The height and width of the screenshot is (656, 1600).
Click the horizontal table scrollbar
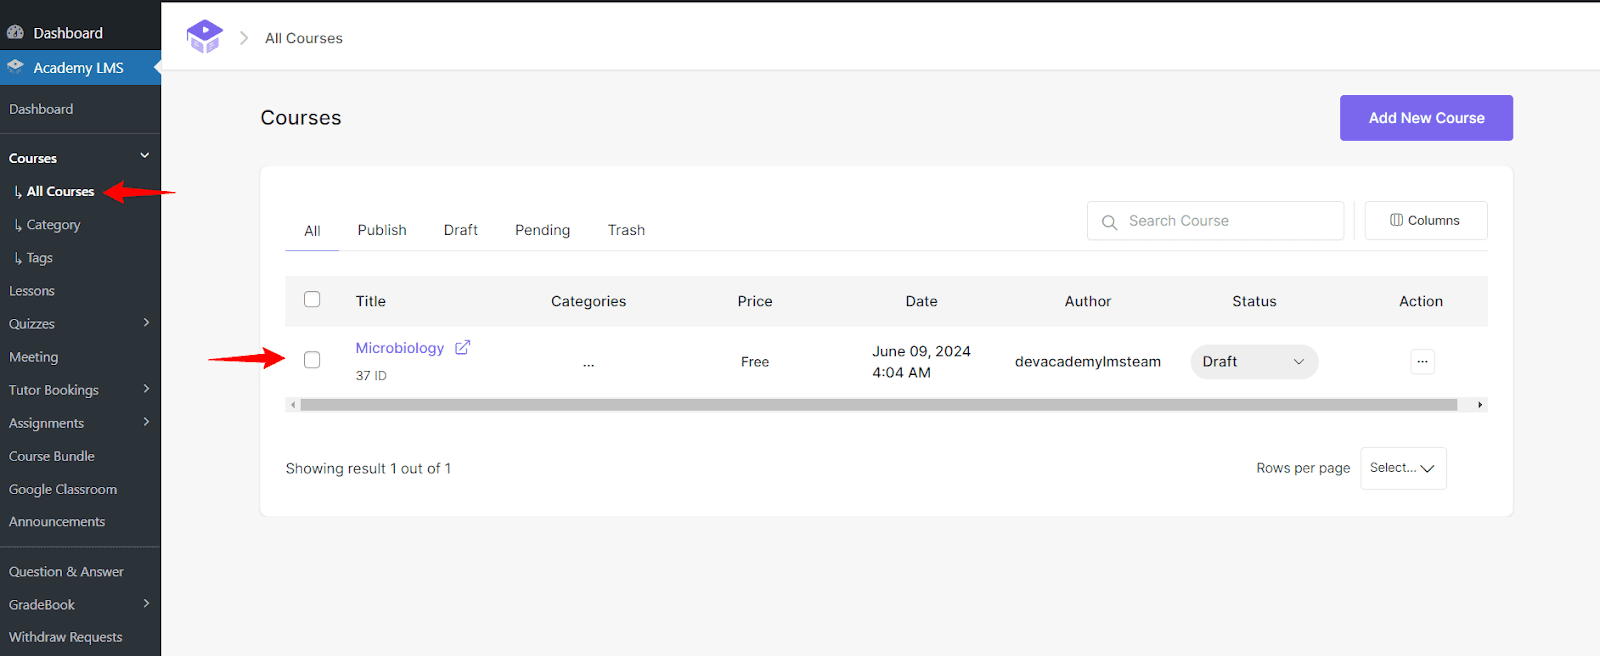click(x=878, y=405)
